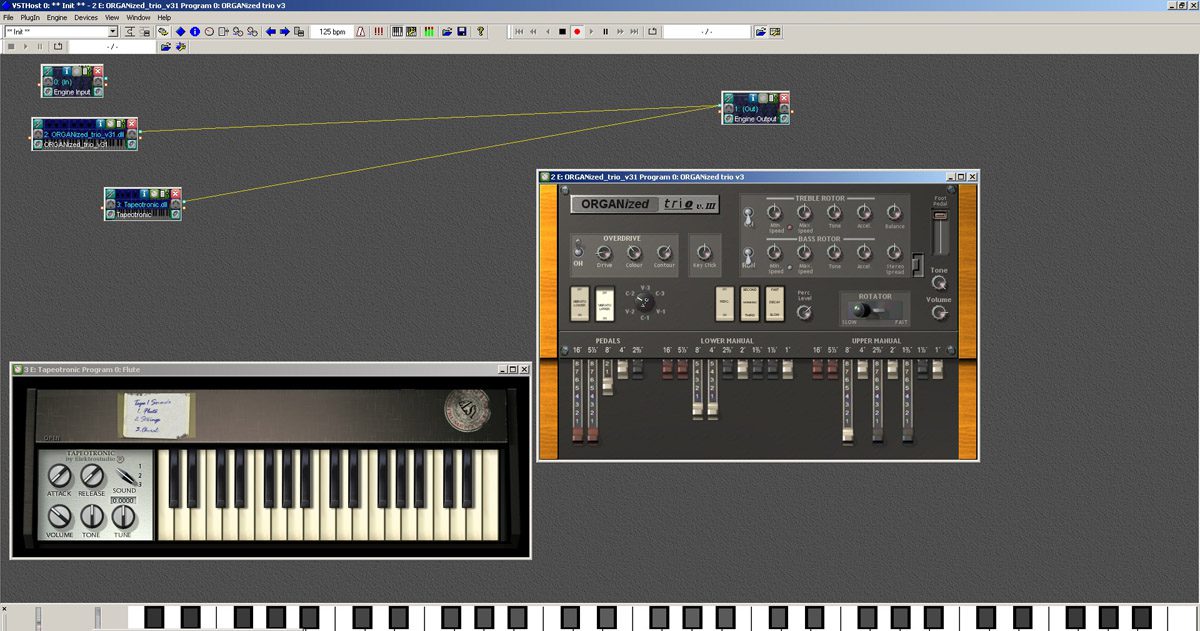The height and width of the screenshot is (631, 1200).
Task: Edit the 125 bpm tempo field
Action: tap(334, 32)
